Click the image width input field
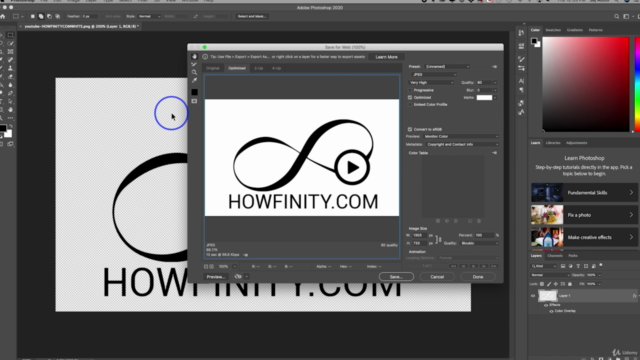The width and height of the screenshot is (640, 360). point(420,236)
